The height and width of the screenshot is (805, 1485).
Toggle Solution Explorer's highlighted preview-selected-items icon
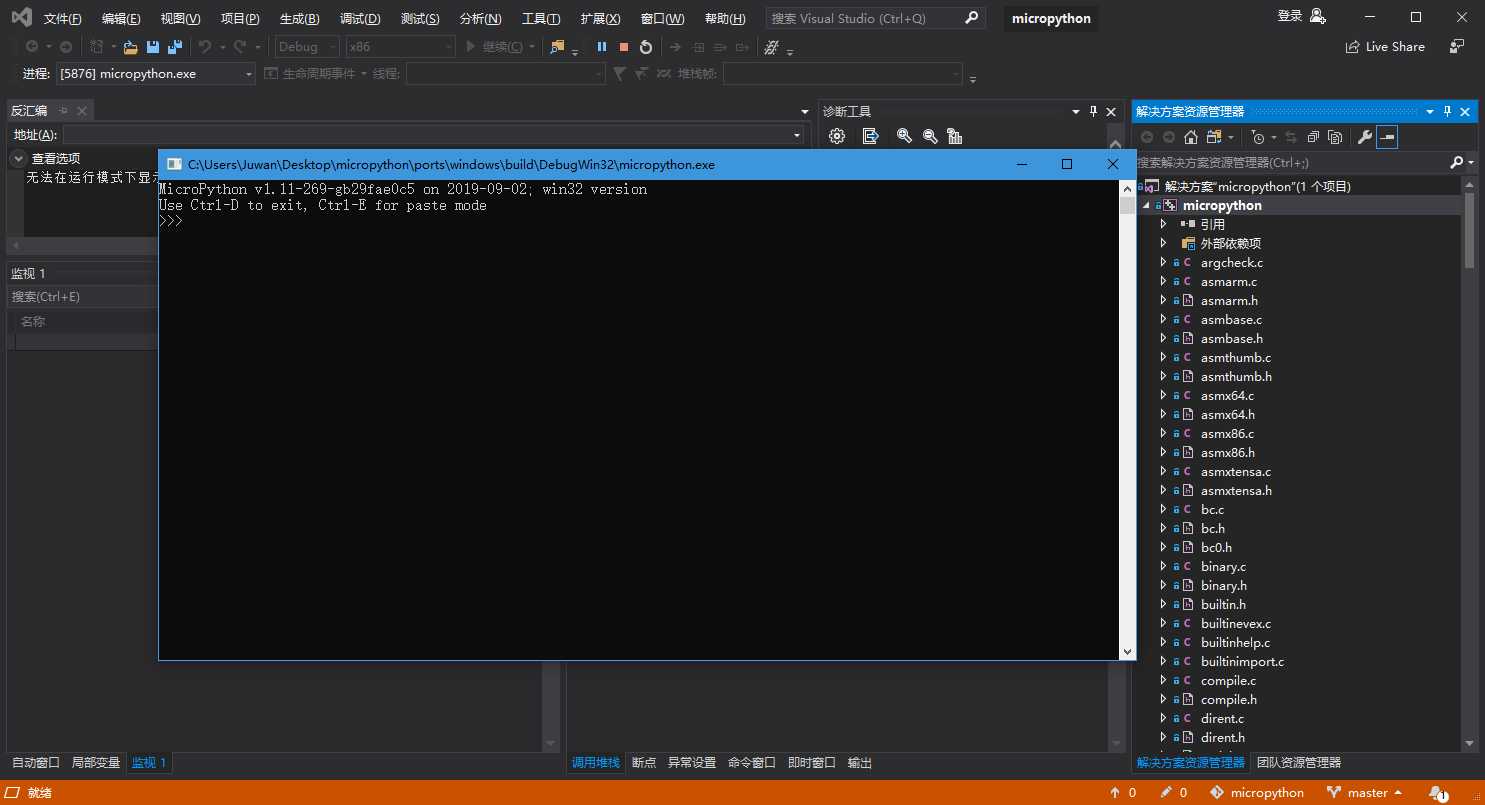(1386, 137)
